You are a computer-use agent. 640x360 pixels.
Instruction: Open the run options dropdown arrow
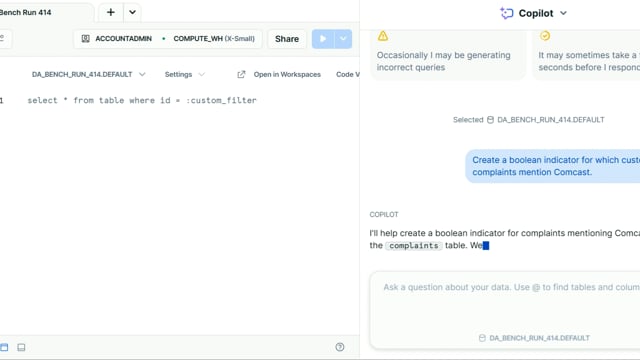point(343,39)
